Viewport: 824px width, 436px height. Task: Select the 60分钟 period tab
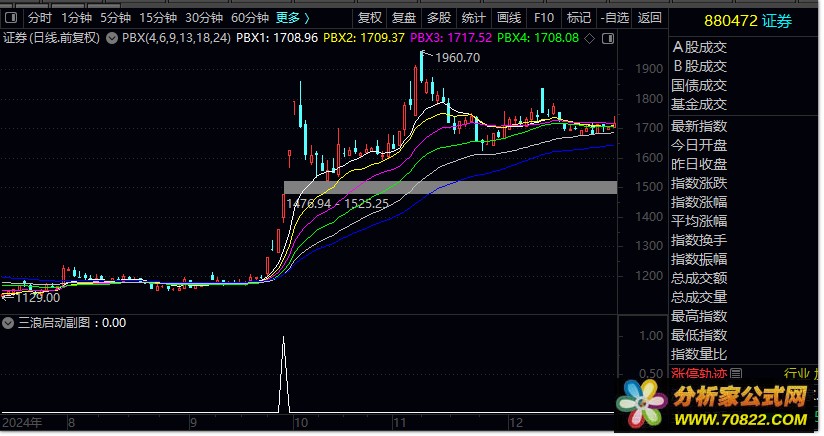tap(250, 18)
